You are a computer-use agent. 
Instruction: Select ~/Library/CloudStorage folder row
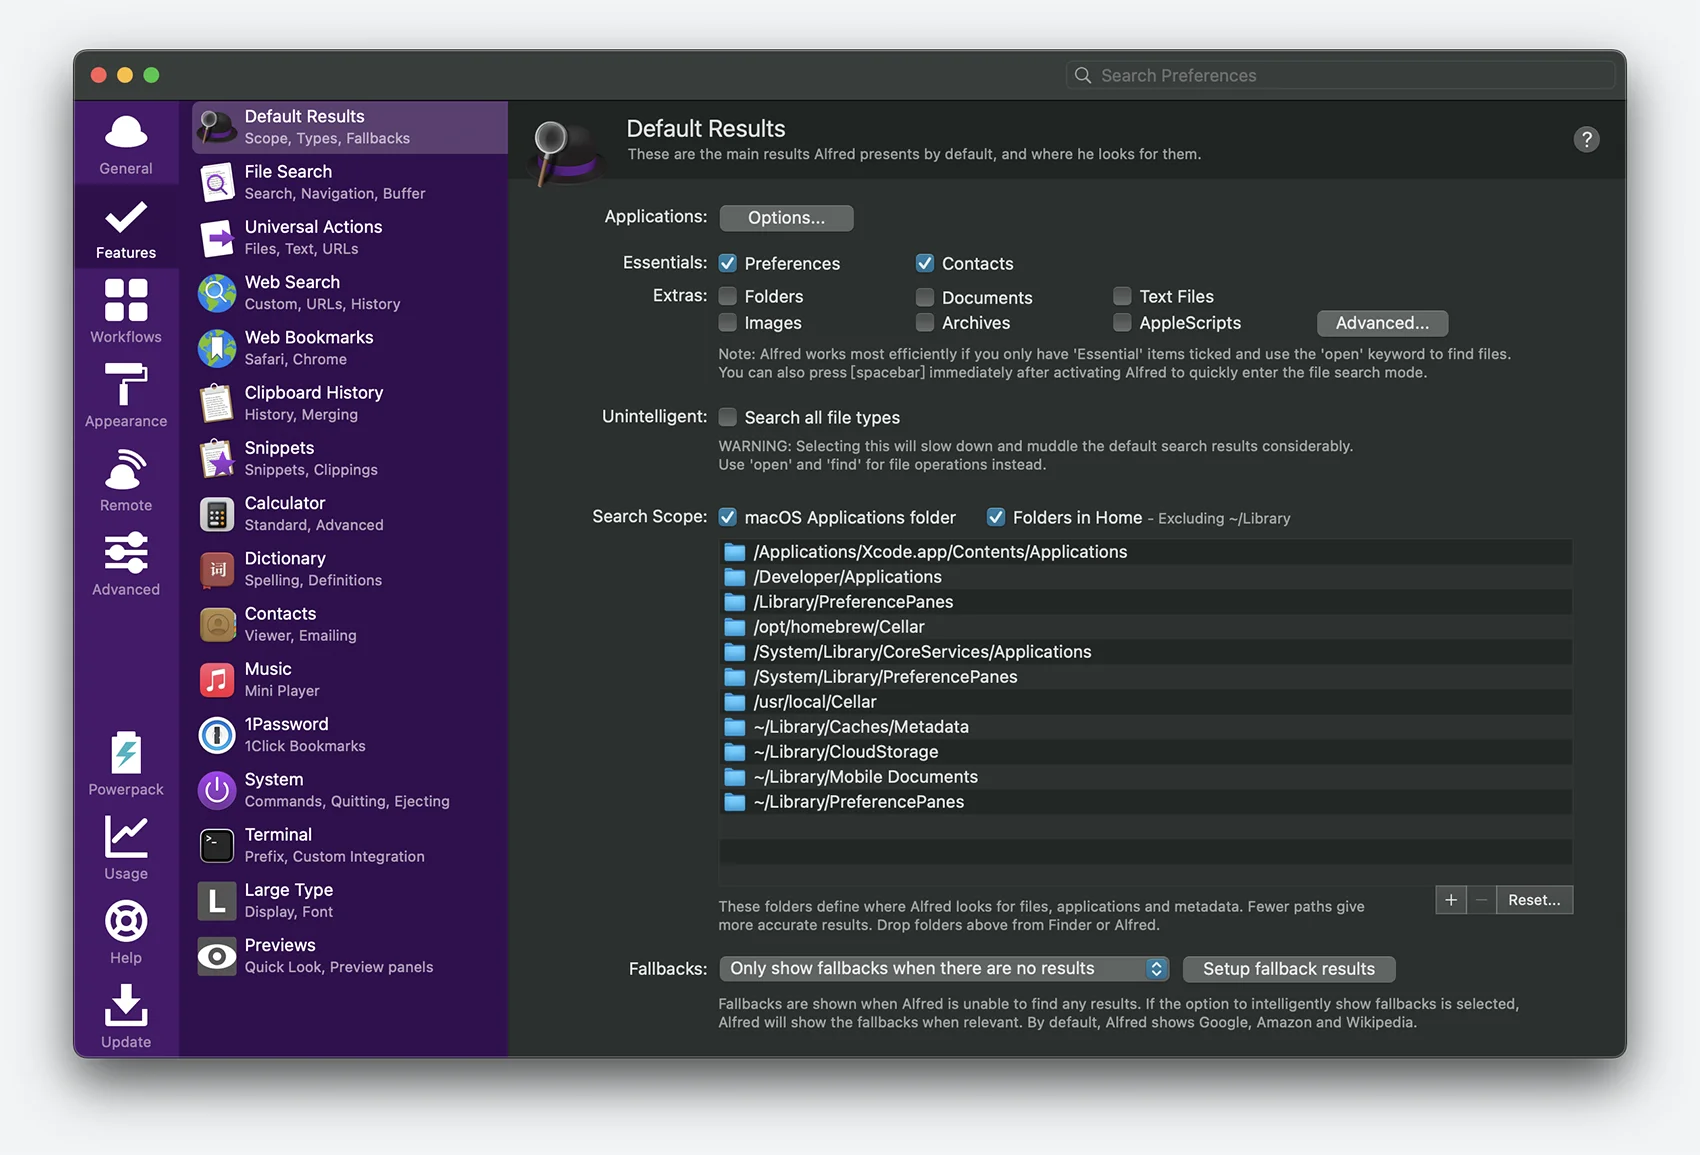pyautogui.click(x=1145, y=752)
